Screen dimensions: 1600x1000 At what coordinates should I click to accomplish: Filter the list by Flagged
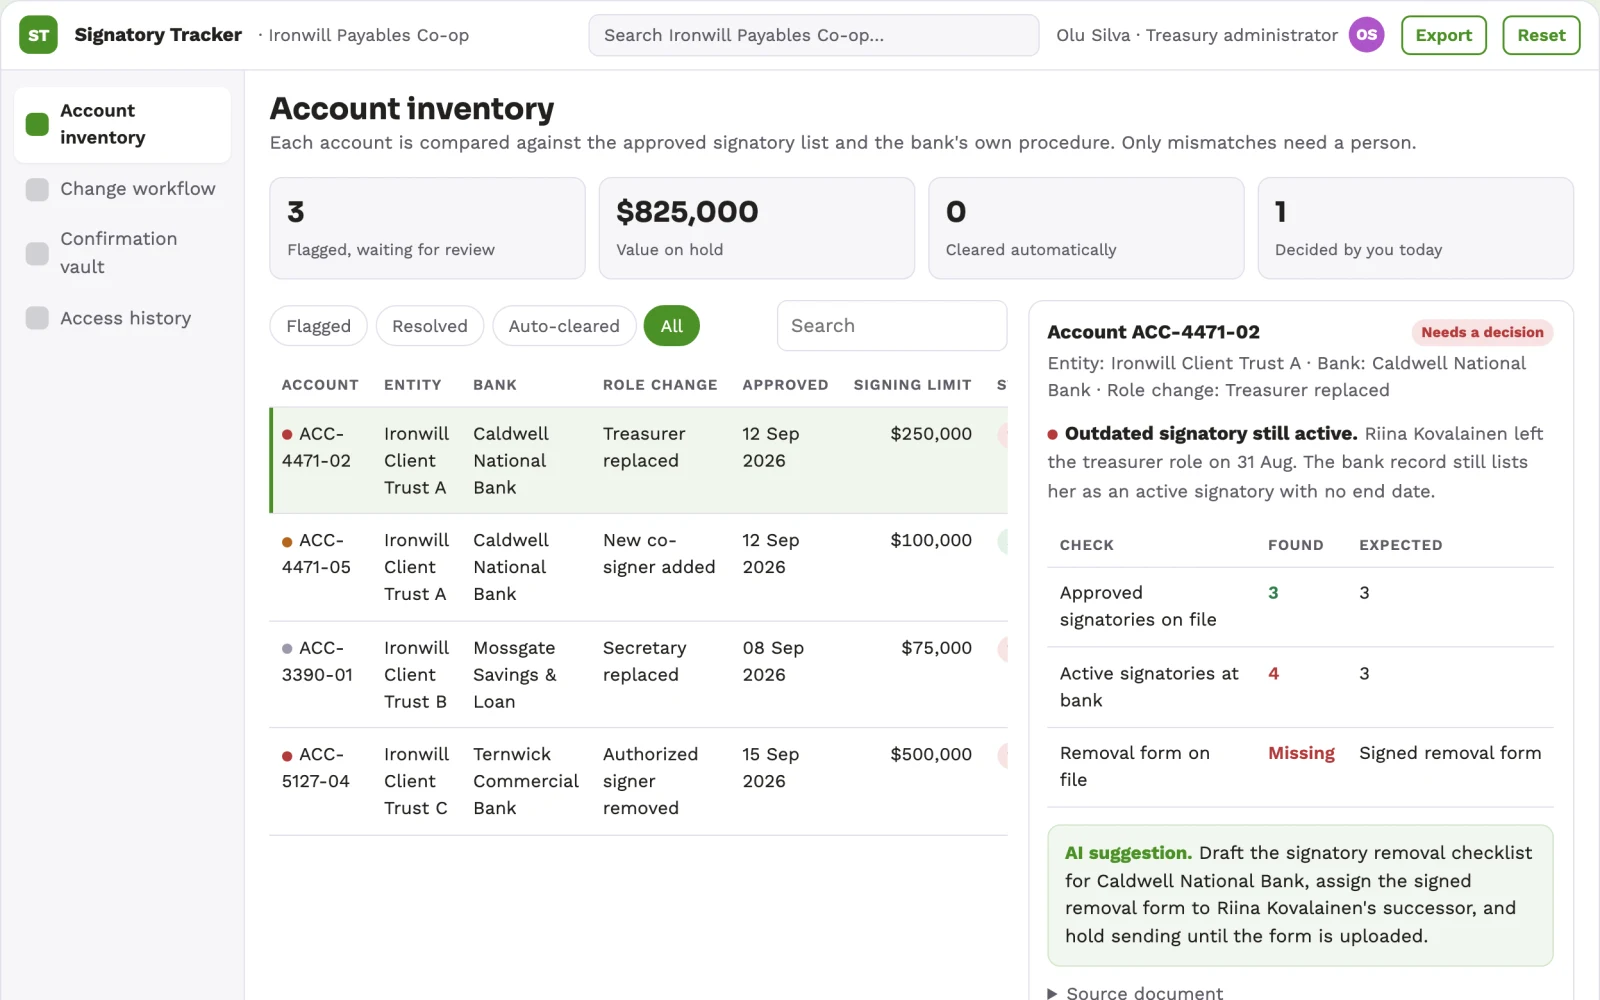[x=318, y=326]
